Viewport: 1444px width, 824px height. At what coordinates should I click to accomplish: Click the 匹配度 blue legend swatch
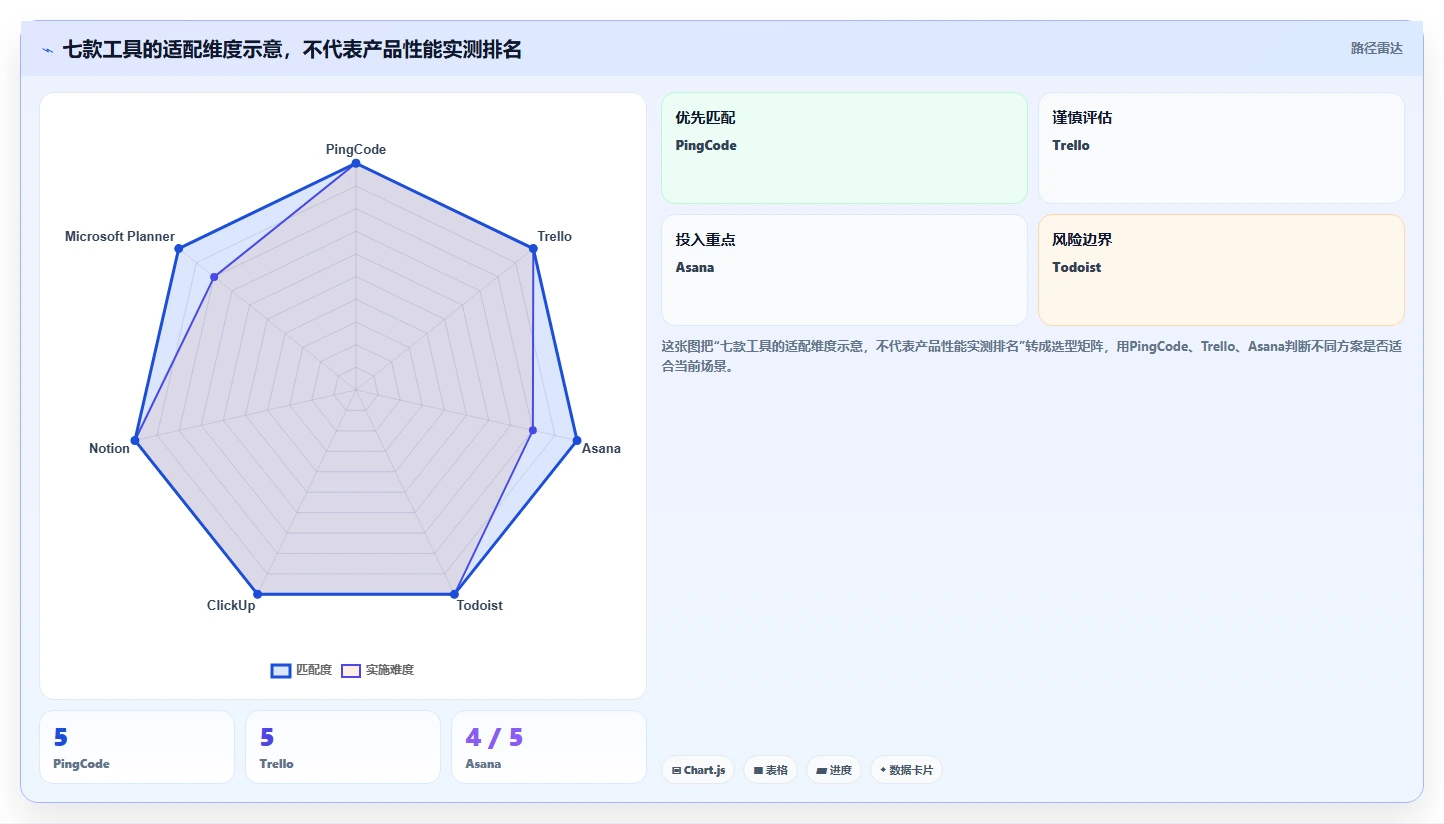[x=281, y=670]
